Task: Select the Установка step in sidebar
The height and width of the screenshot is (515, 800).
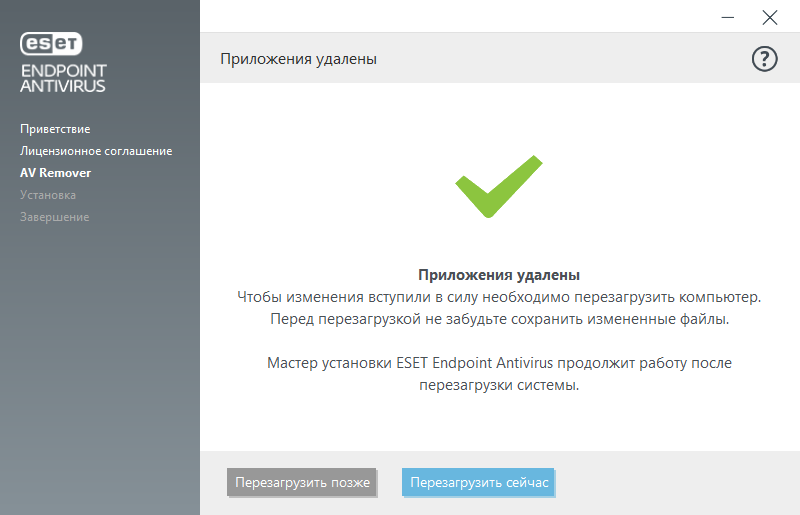Action: 48,195
